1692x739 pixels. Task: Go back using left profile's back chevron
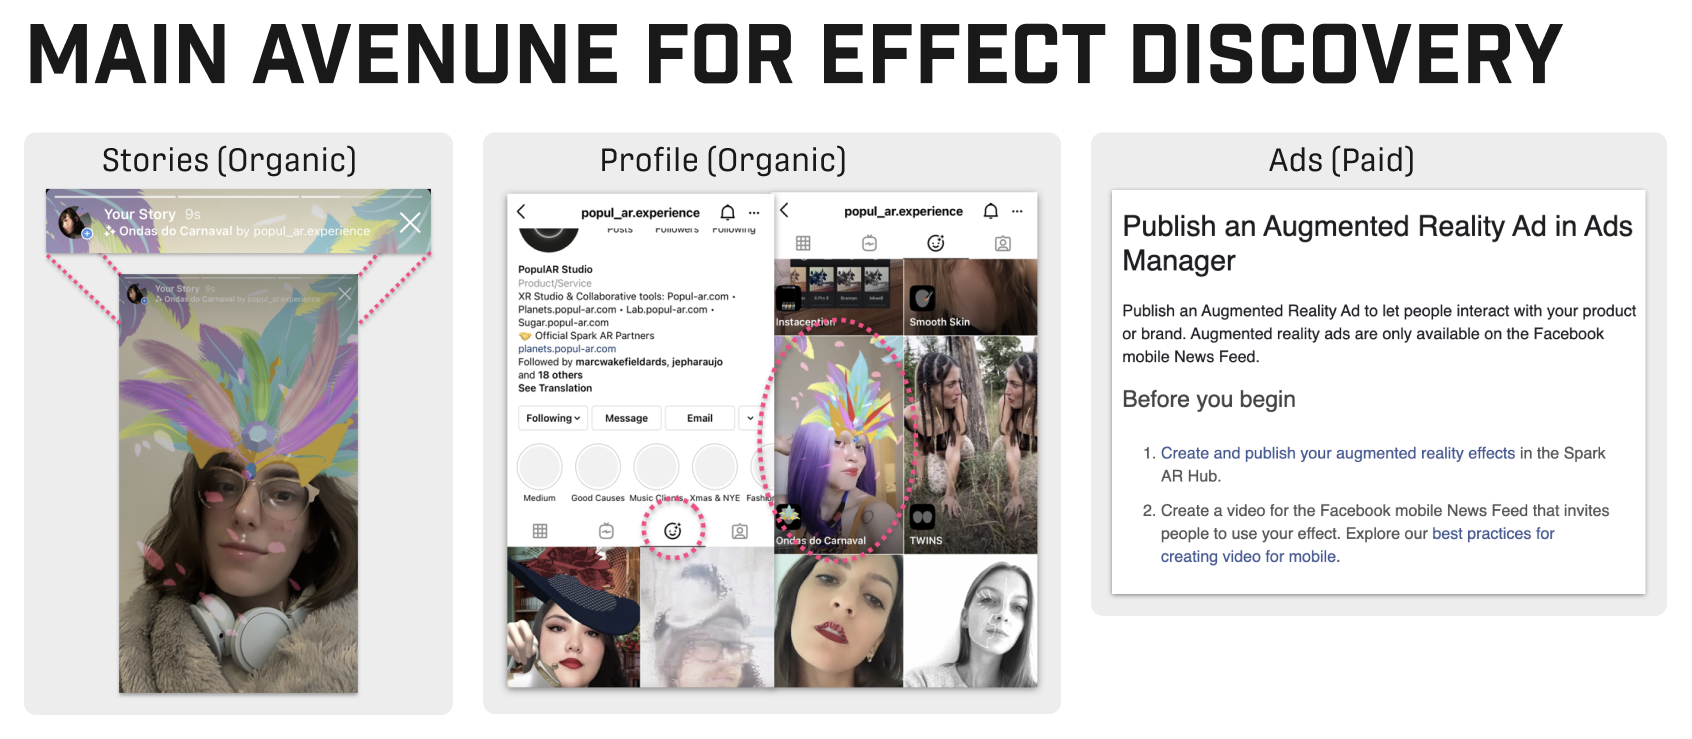[521, 212]
